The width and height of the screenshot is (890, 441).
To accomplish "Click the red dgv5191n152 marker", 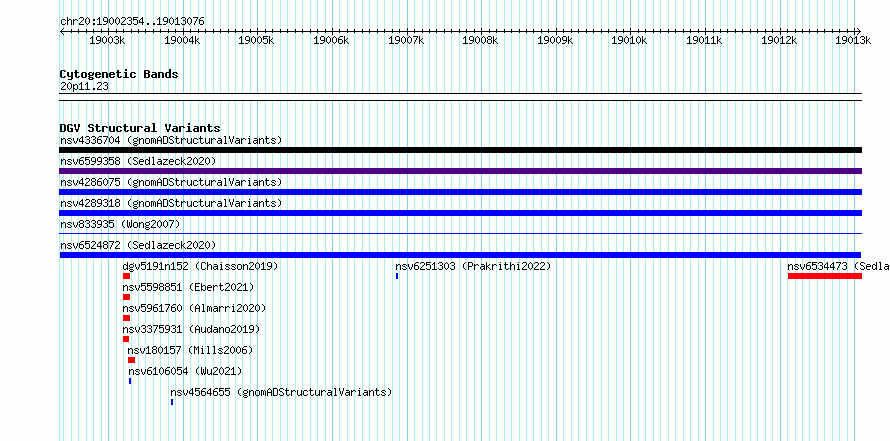I will [127, 276].
